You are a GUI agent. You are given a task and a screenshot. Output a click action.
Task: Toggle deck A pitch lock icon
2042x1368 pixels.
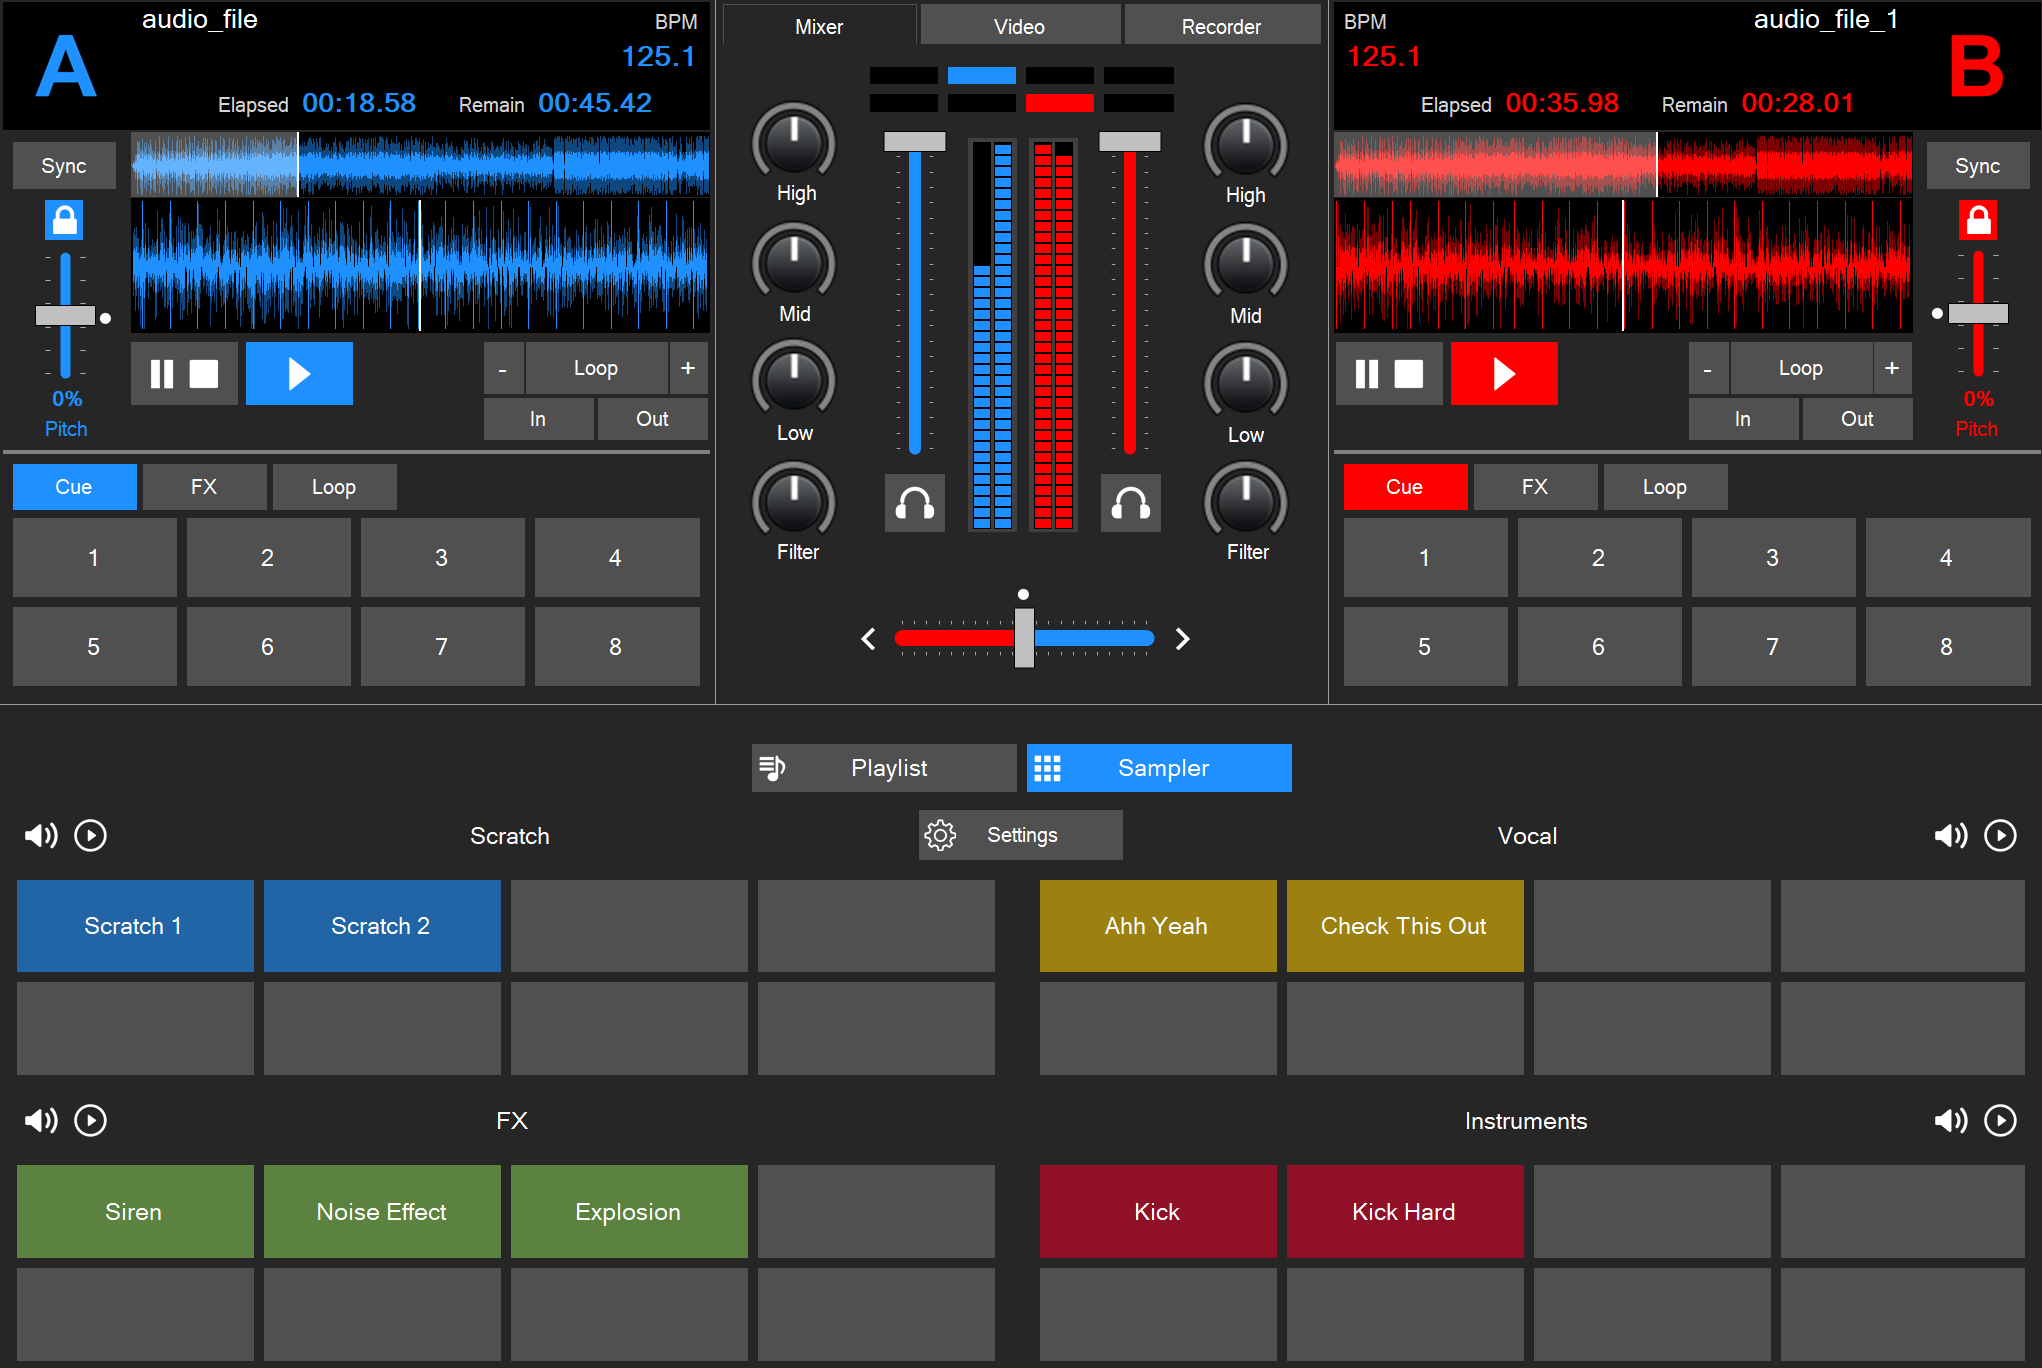pyautogui.click(x=65, y=220)
